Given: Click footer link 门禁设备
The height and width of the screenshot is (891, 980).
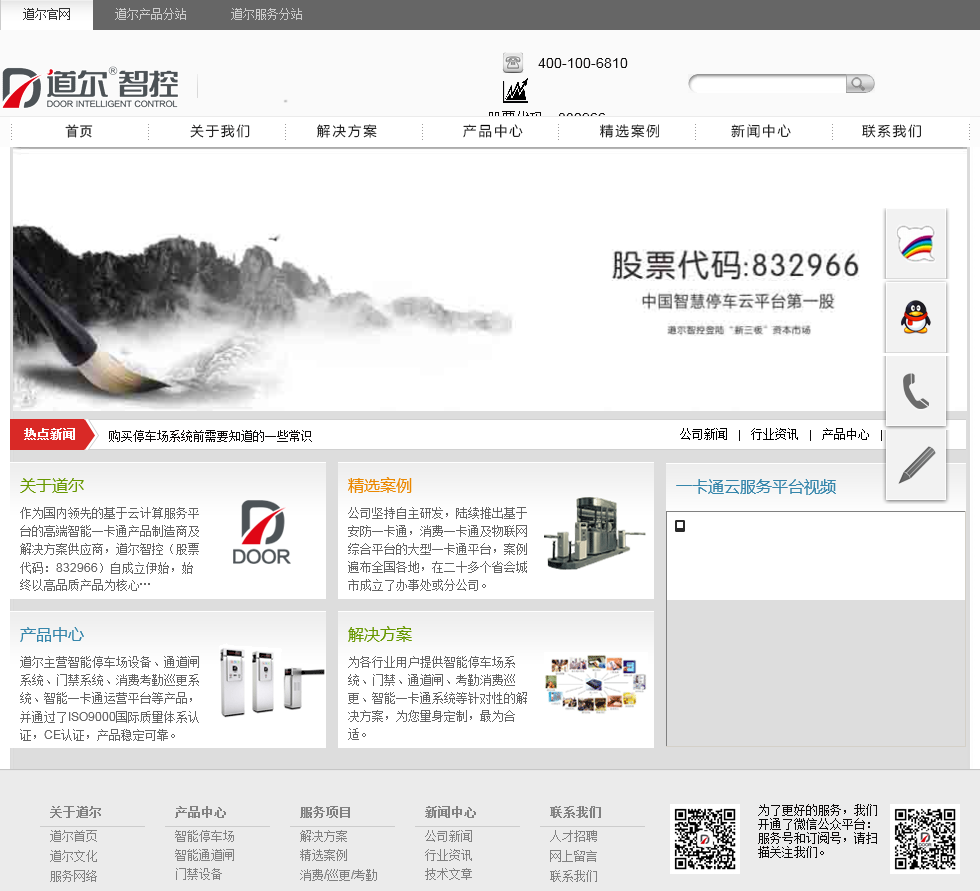Looking at the screenshot, I should point(198,874).
